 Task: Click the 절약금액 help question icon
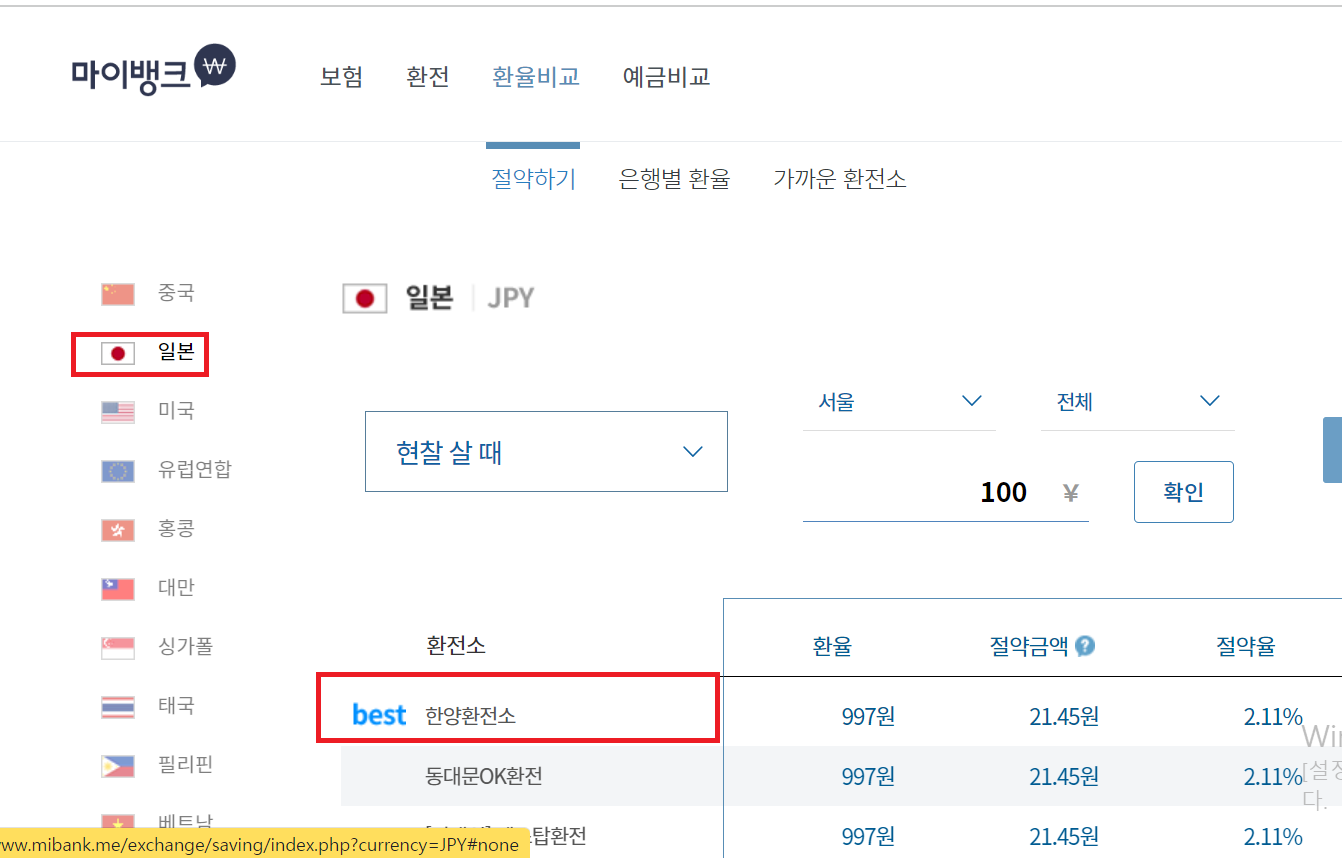pyautogui.click(x=1085, y=646)
